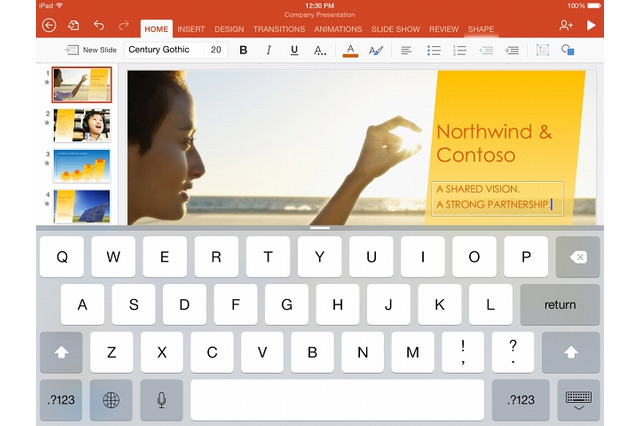Viewport: 640px width, 426px height.
Task: Increase the indent level
Action: point(512,50)
